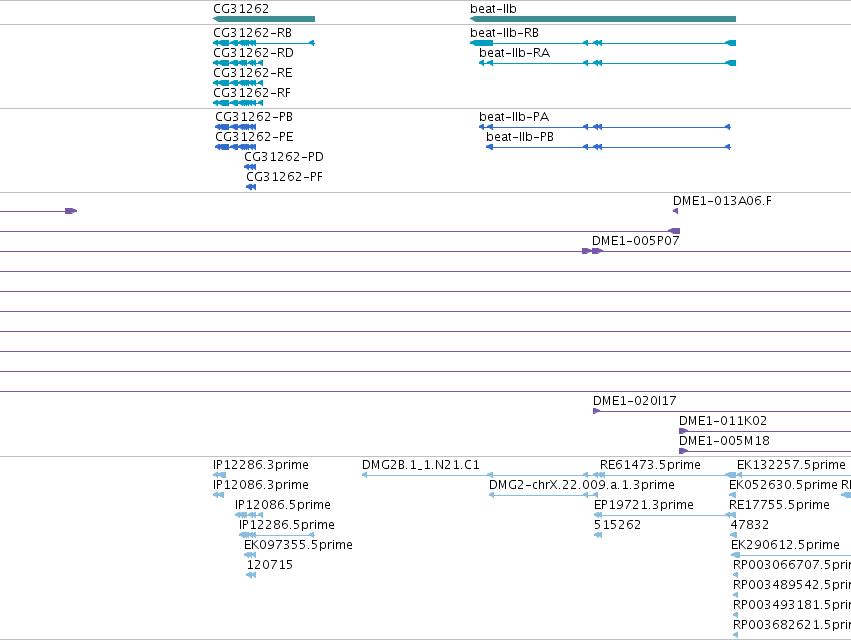Select EST EK097355.5prime
The image size is (851, 640).
tap(299, 546)
